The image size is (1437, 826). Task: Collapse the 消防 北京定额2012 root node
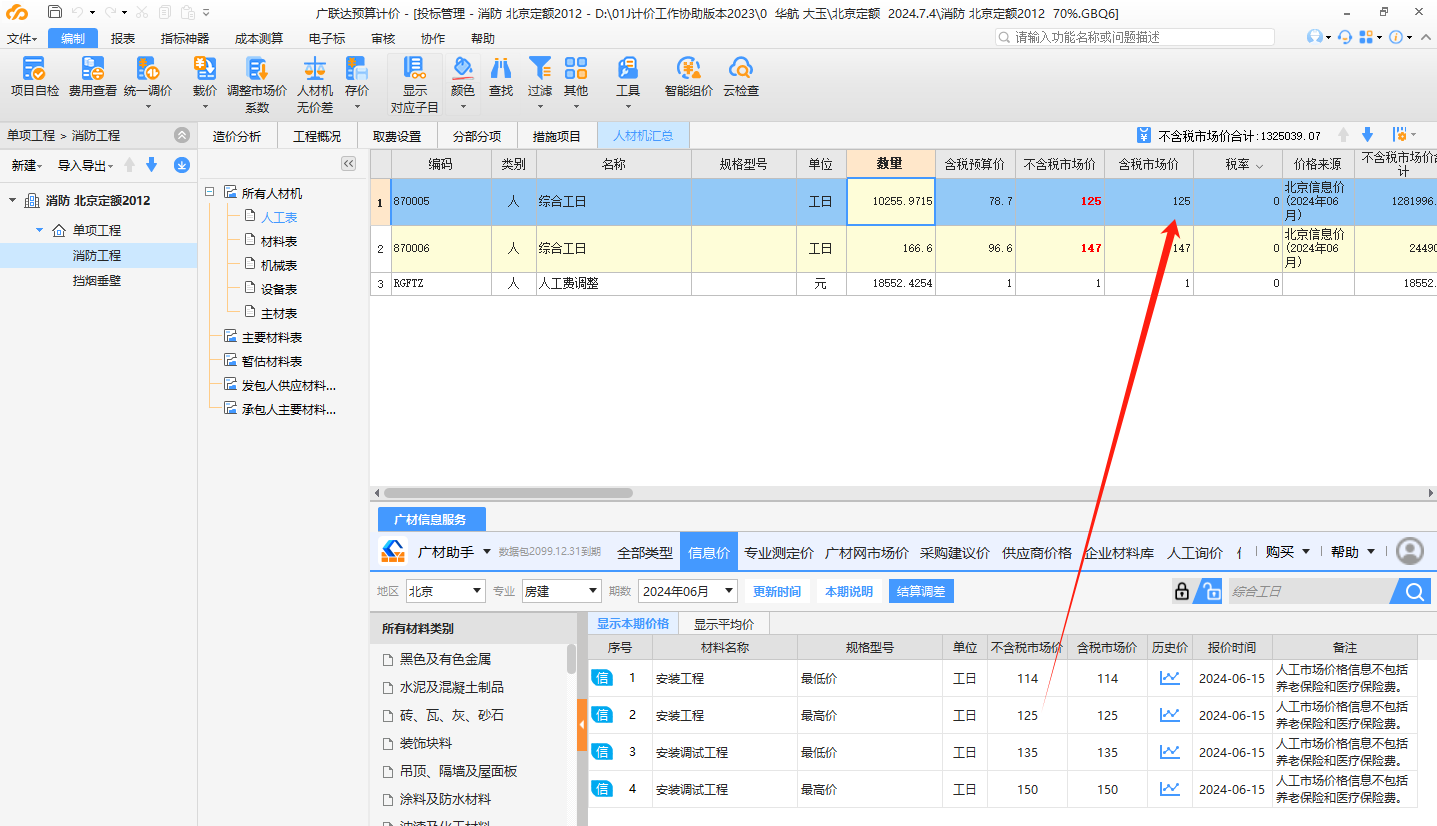pyautogui.click(x=13, y=200)
